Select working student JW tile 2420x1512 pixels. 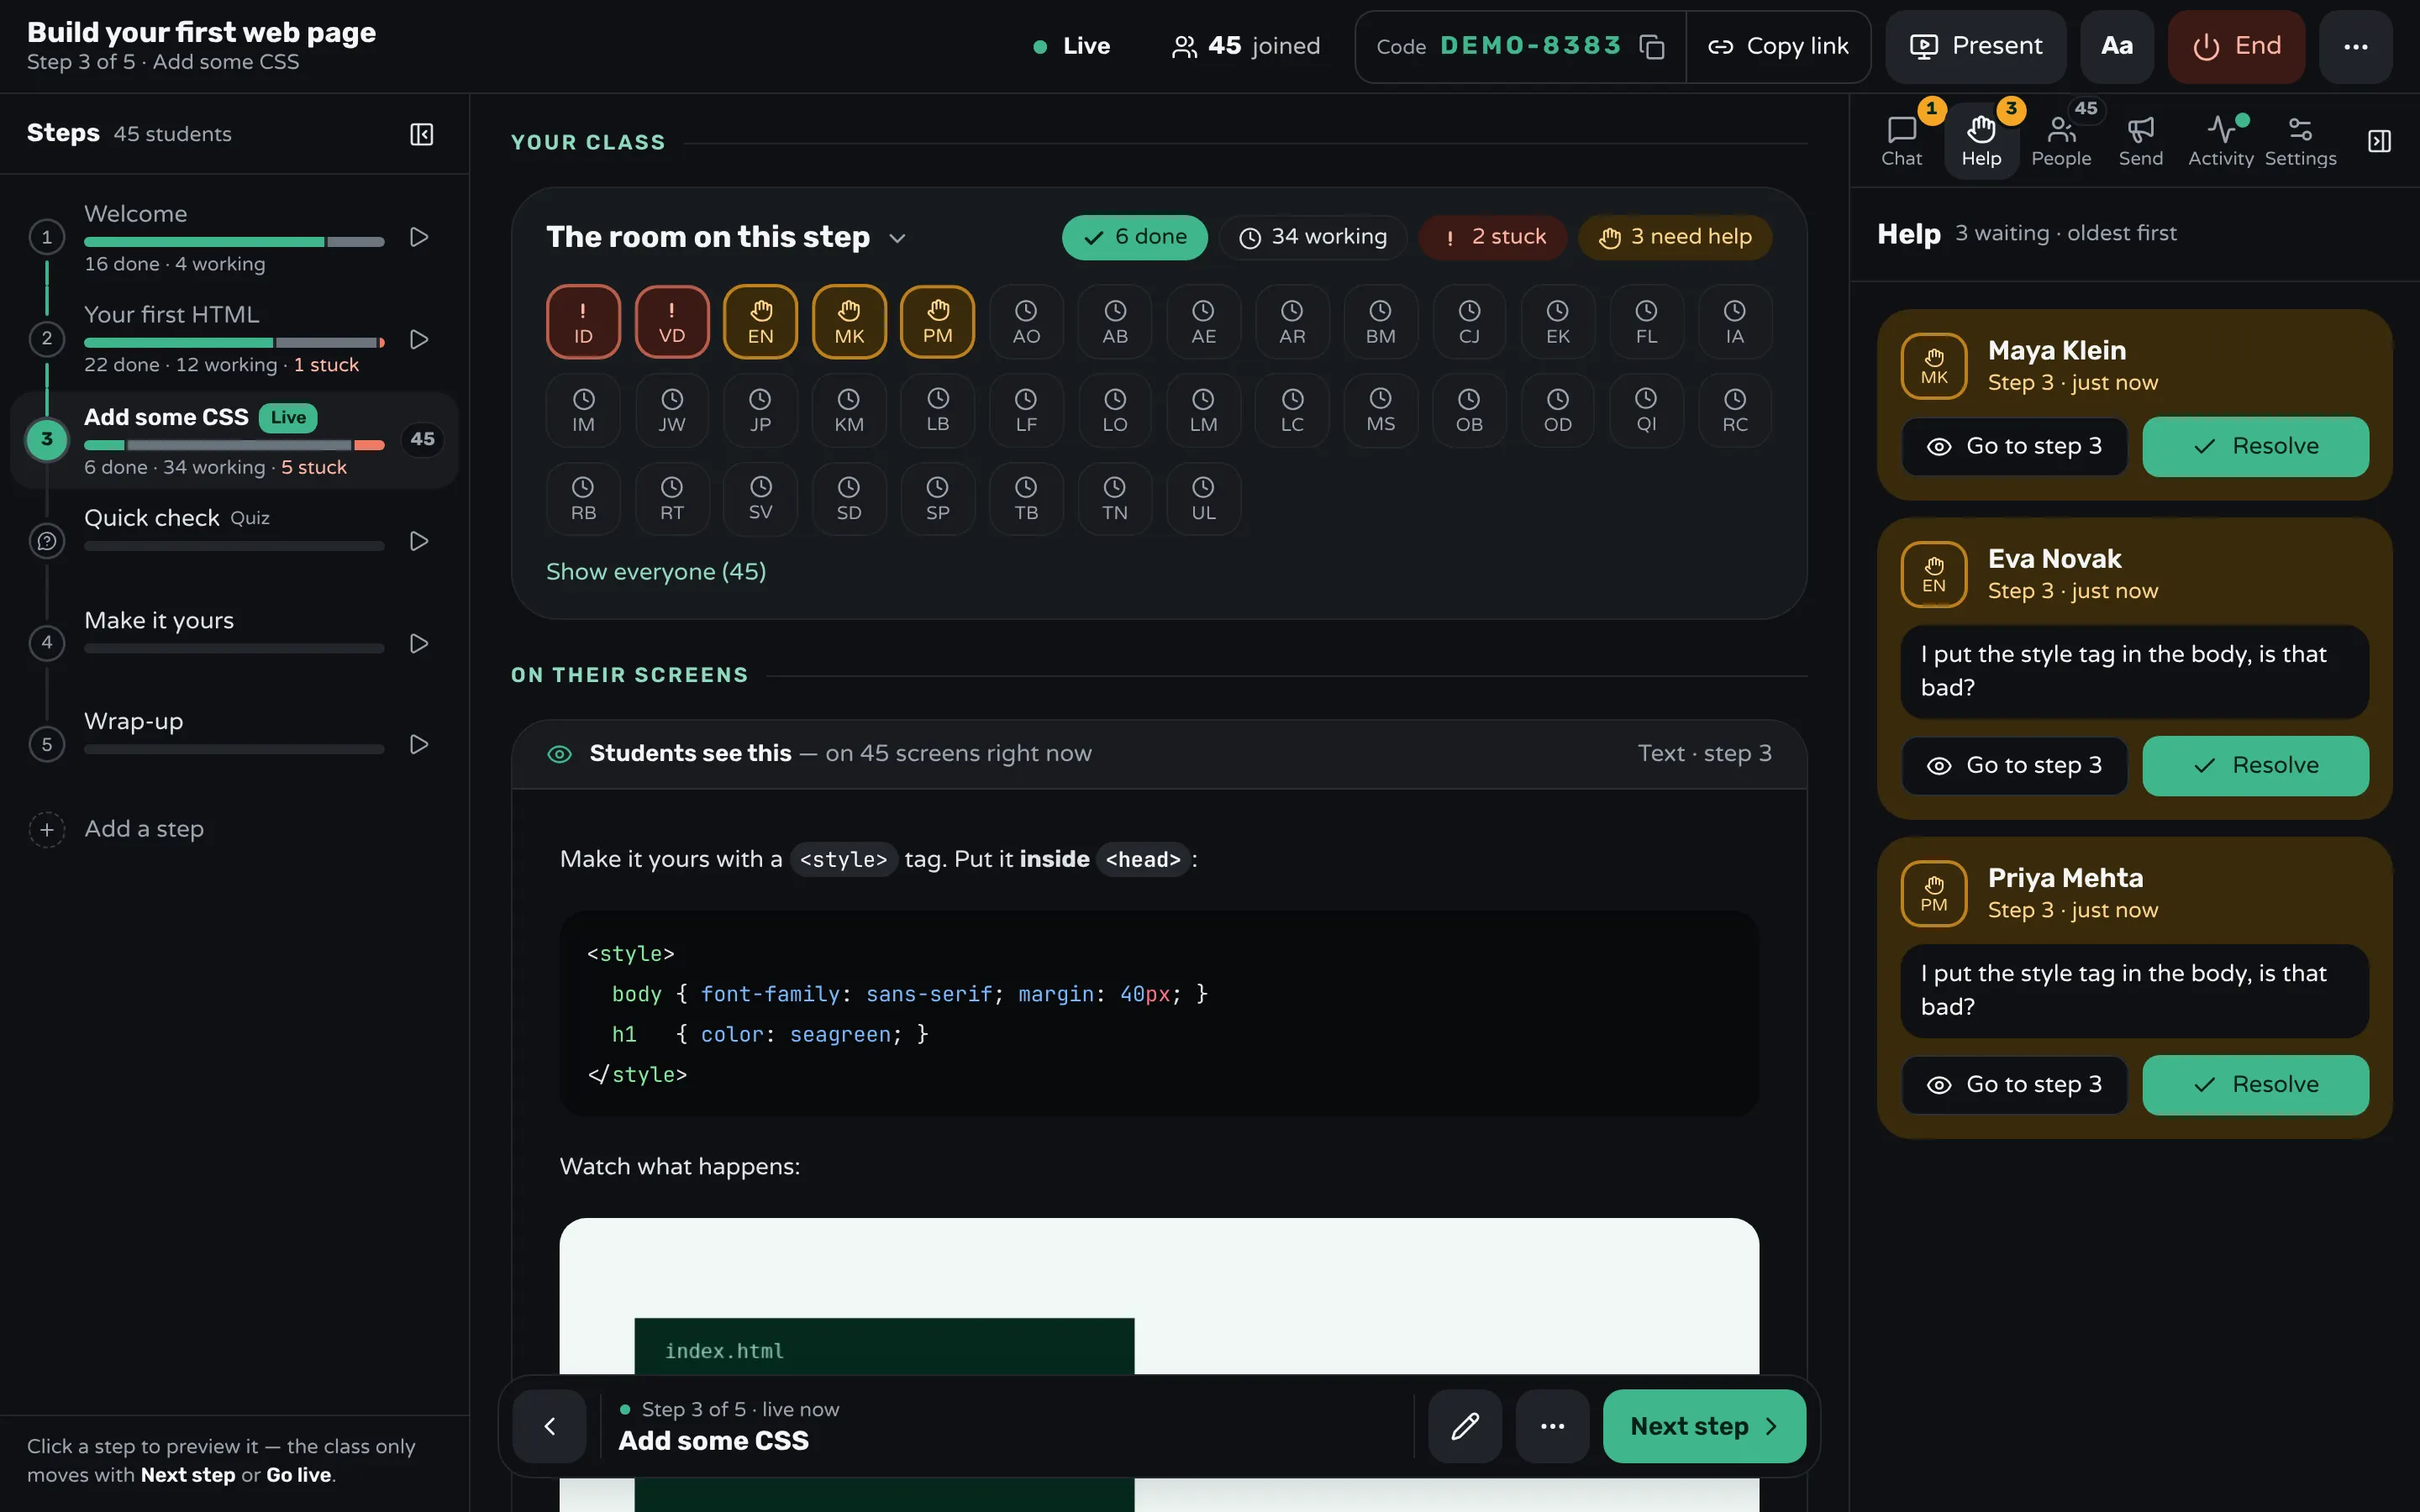click(672, 410)
